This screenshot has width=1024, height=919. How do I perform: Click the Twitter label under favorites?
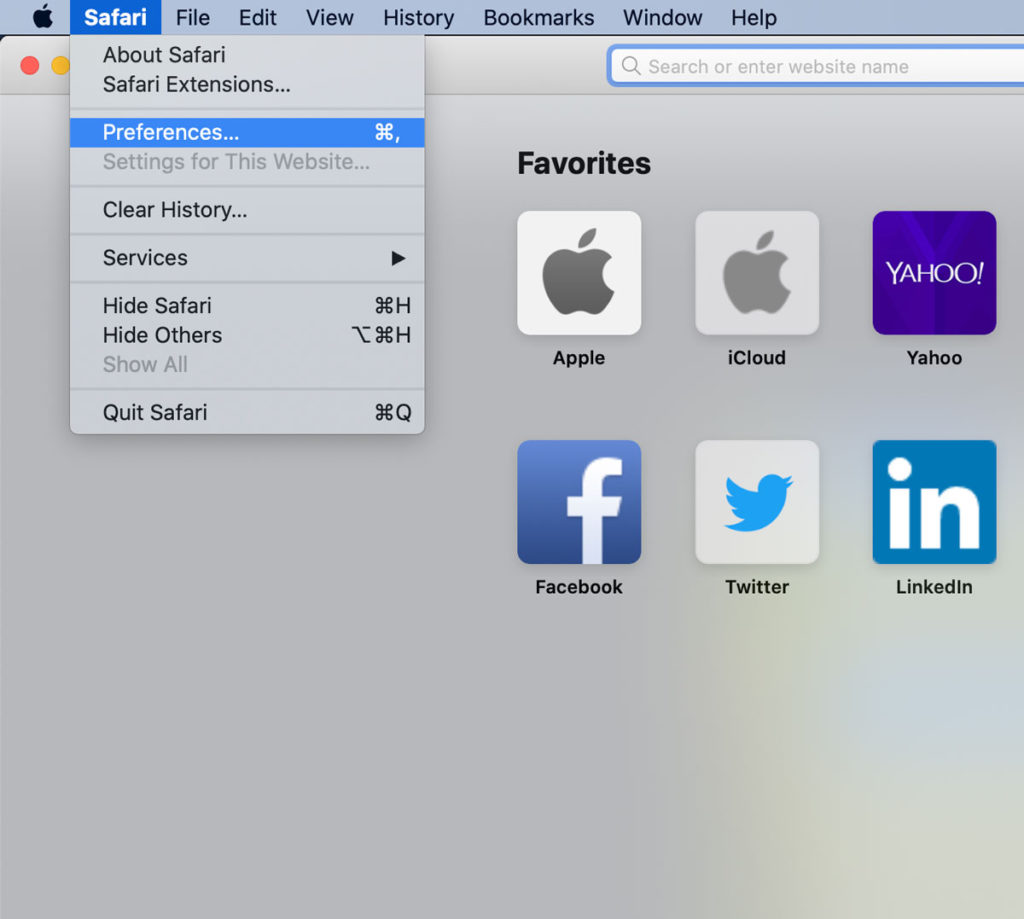click(757, 587)
